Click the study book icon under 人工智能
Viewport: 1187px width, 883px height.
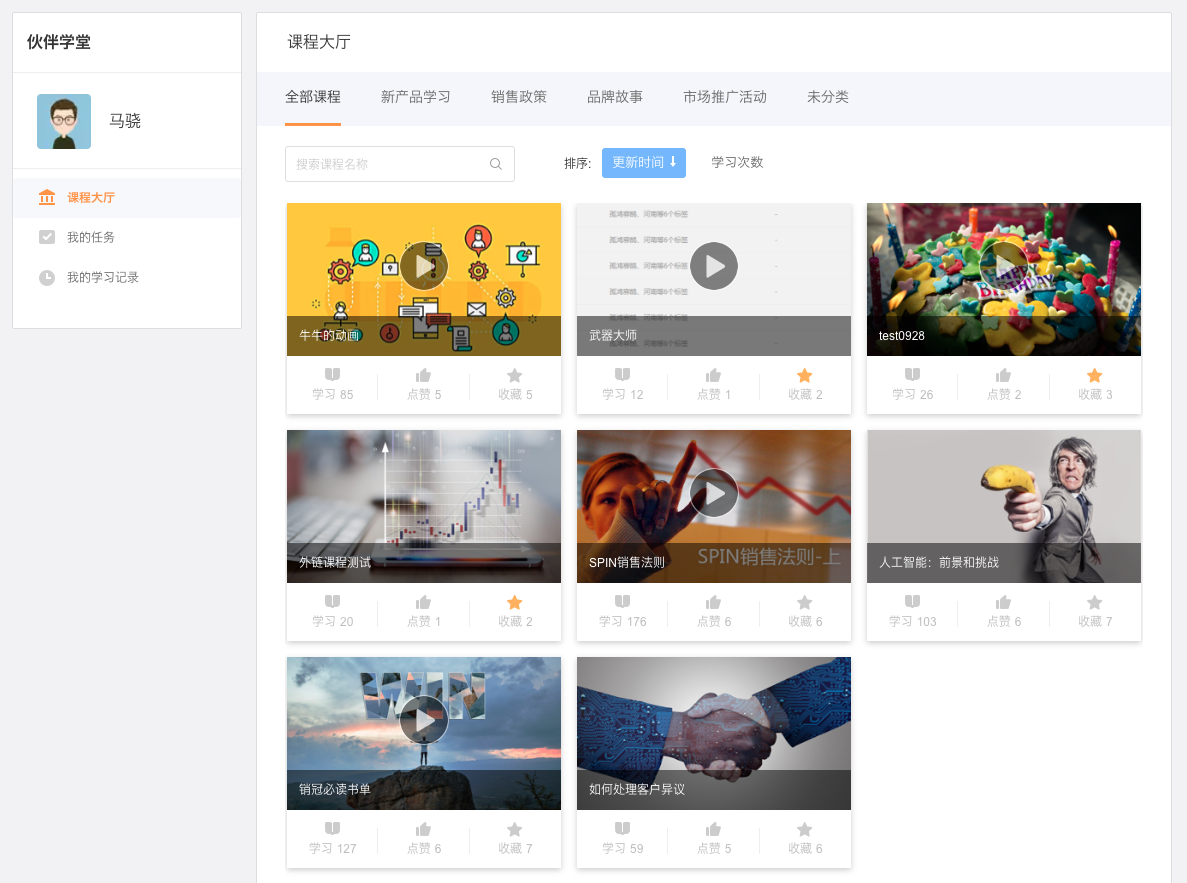click(x=912, y=602)
